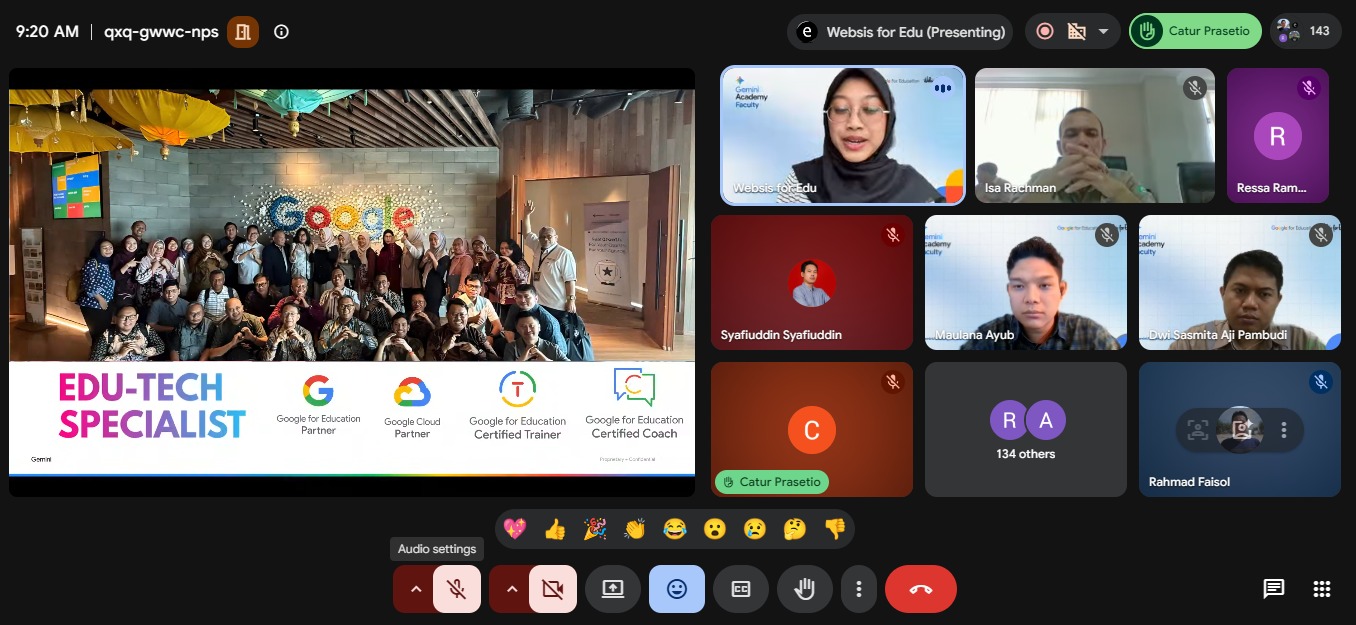Open the meeting details info icon

coord(281,32)
